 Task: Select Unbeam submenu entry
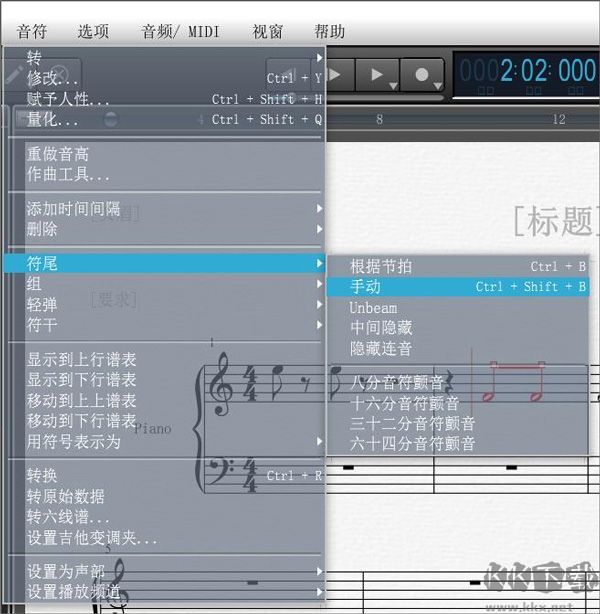coord(458,308)
